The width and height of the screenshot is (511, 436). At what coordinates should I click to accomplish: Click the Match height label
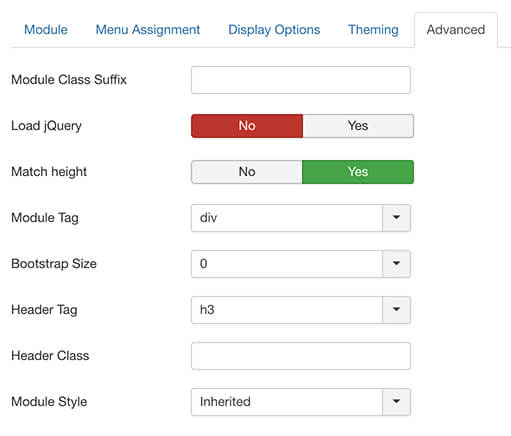(49, 172)
